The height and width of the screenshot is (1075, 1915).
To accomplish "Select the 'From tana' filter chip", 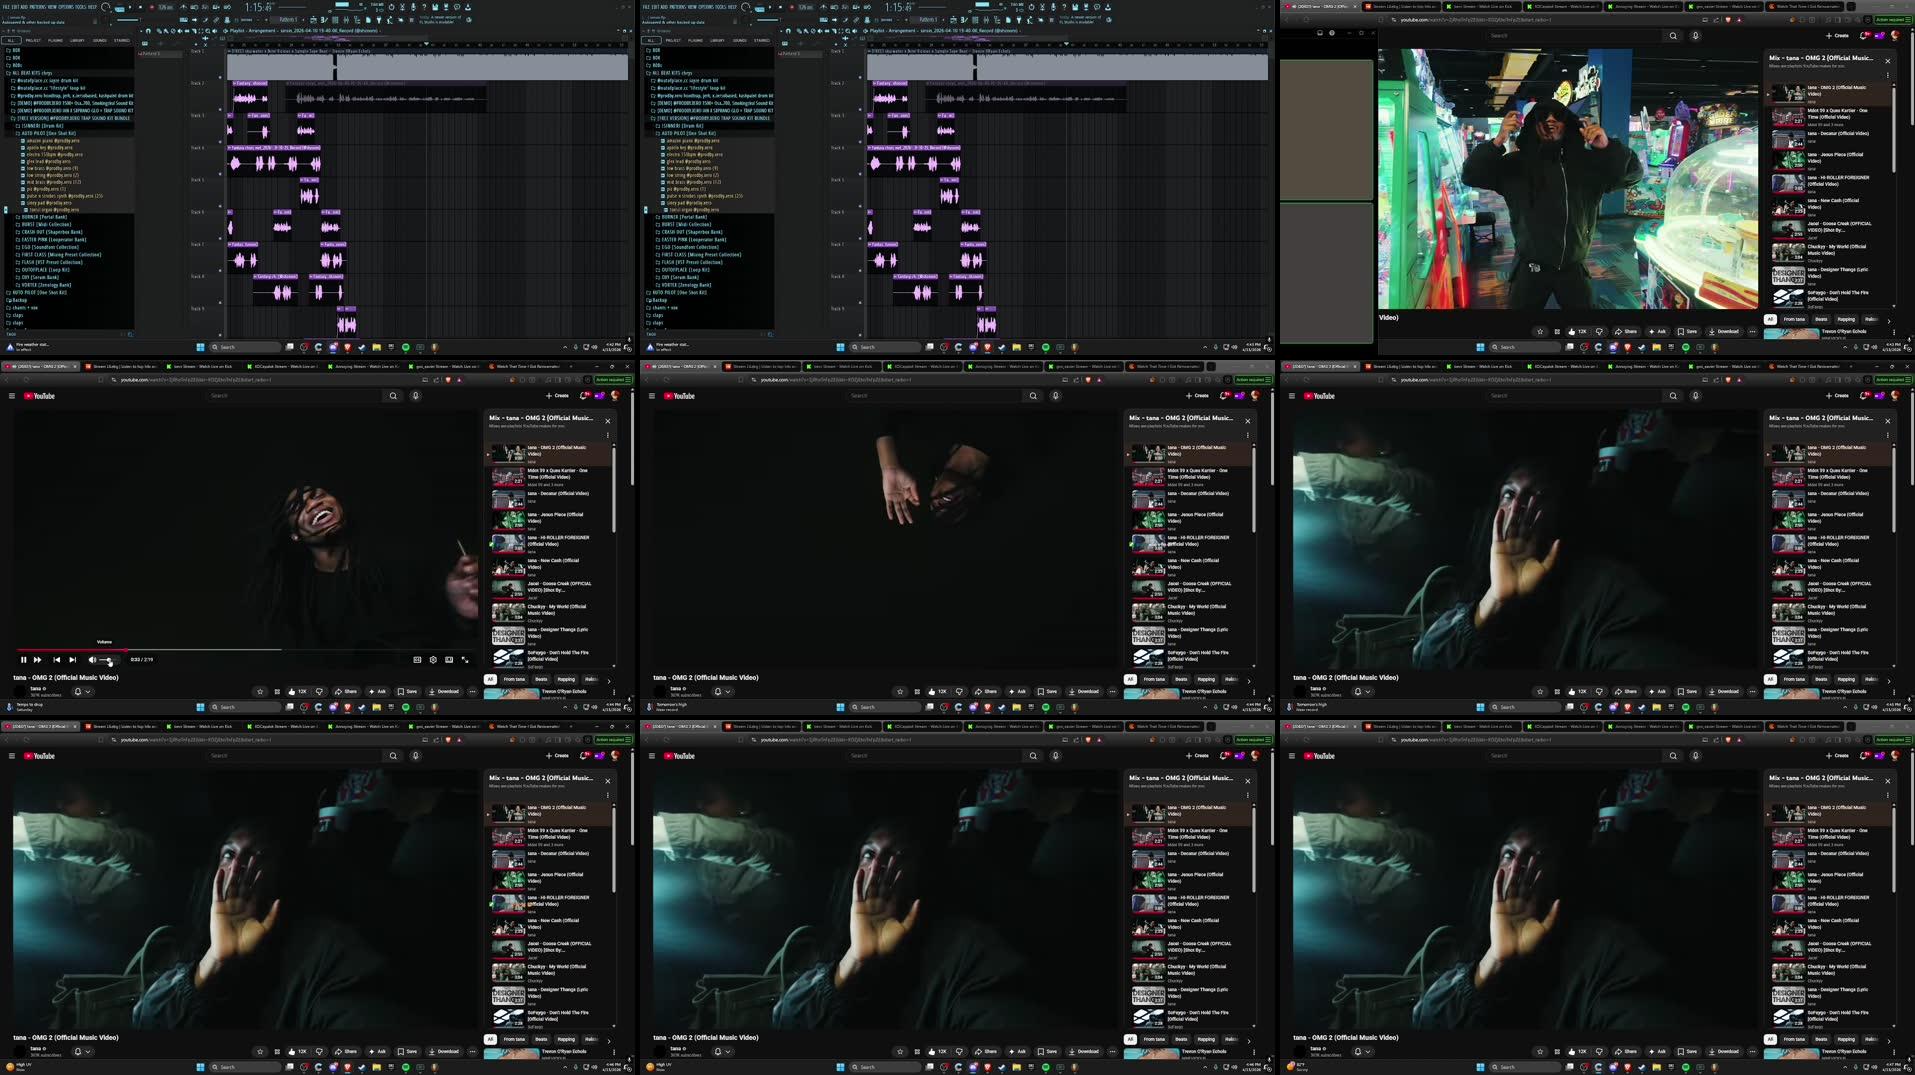I will pyautogui.click(x=516, y=679).
